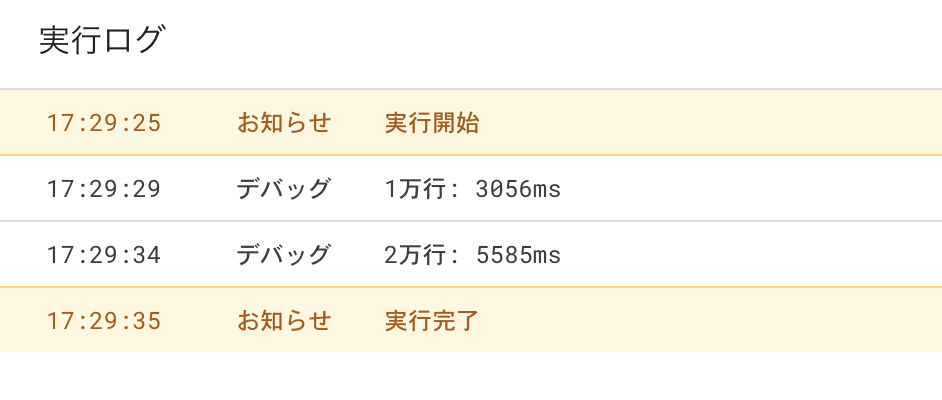Image resolution: width=942 pixels, height=400 pixels.
Task: Click the highlighted 実行完了 log row background
Action: click(x=709, y=320)
